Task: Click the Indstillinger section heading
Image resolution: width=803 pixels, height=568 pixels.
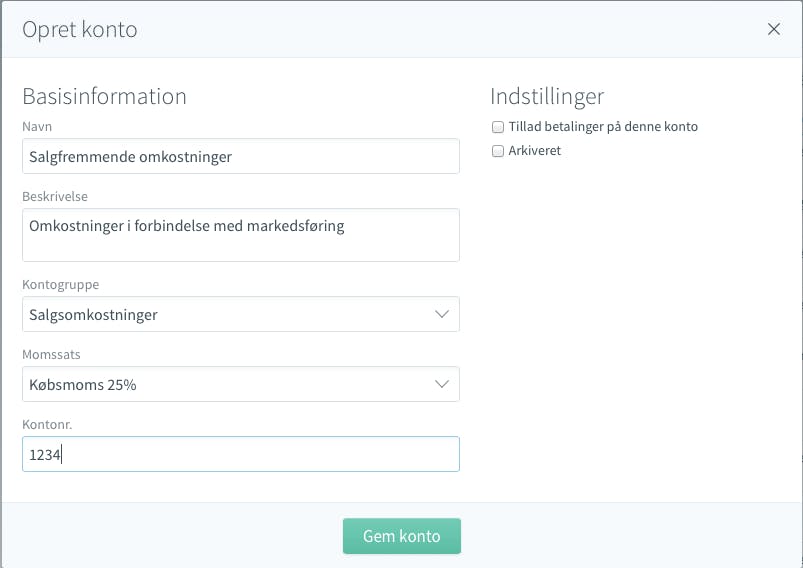Action: pyautogui.click(x=547, y=97)
